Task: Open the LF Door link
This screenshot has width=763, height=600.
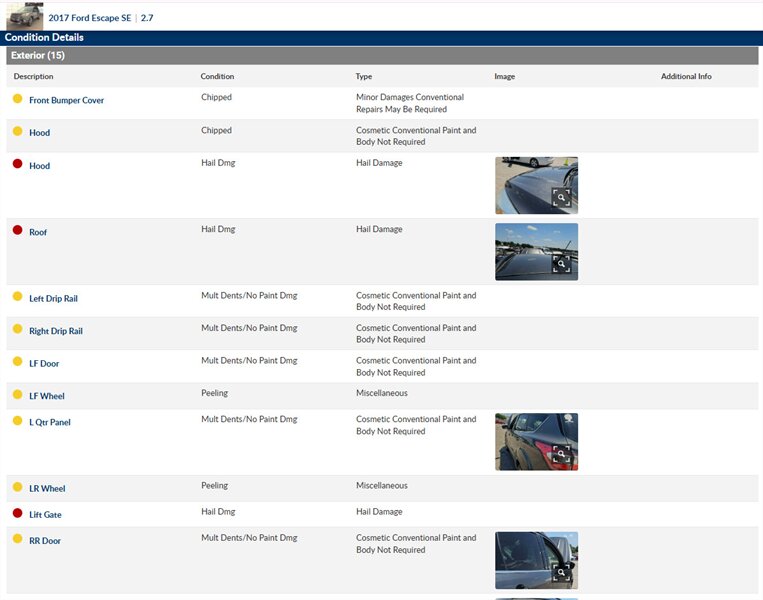Action: click(44, 364)
